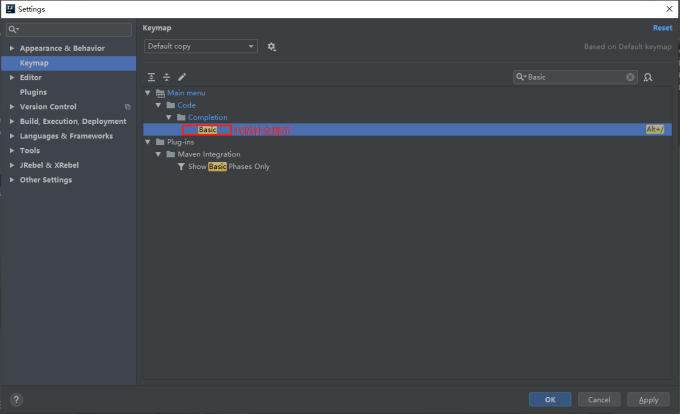Click the Plug-ins folder icon
The image size is (681, 415).
(160, 142)
